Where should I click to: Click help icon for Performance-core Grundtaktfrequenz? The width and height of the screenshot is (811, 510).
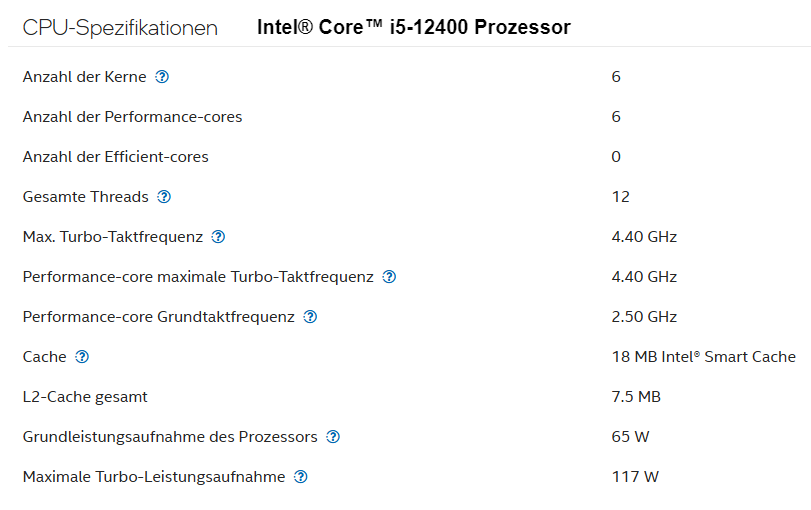pyautogui.click(x=310, y=317)
